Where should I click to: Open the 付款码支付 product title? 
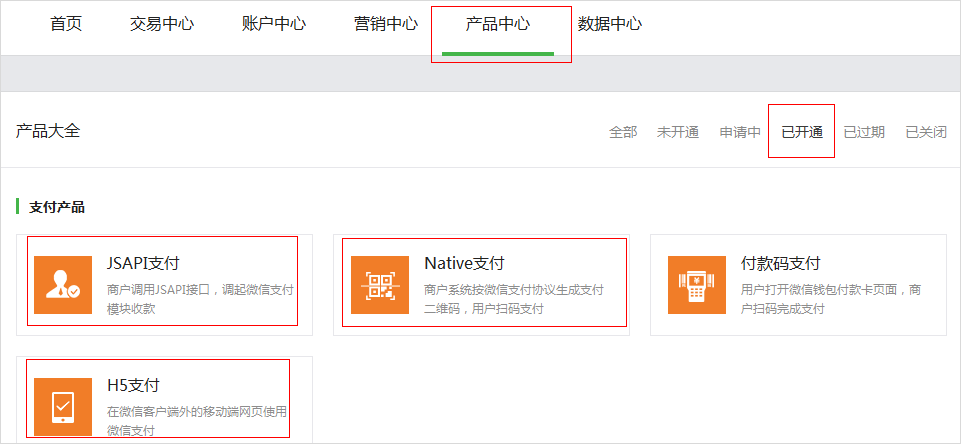[x=780, y=264]
